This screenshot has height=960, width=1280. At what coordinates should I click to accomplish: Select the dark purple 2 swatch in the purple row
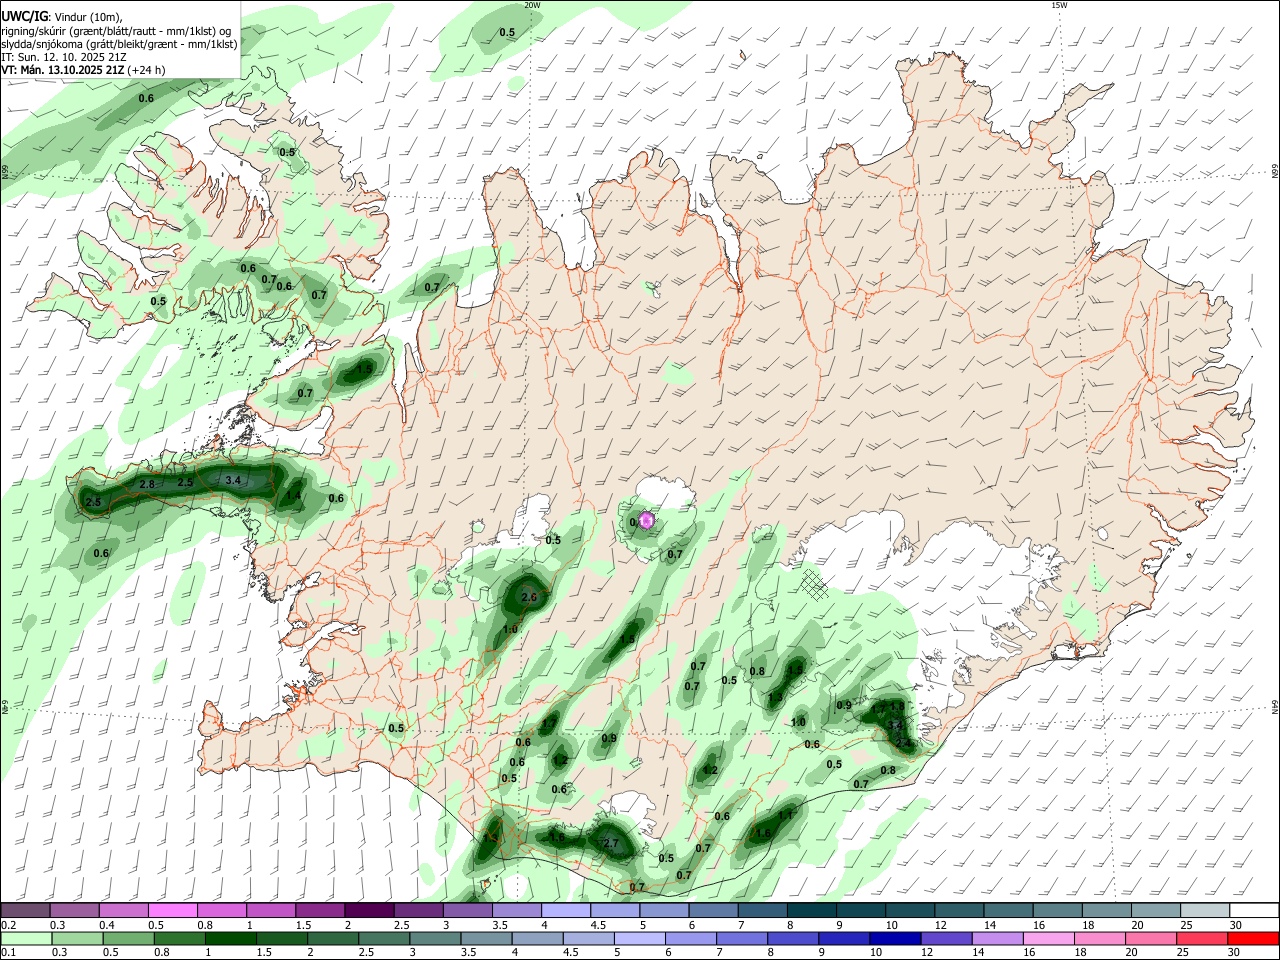coord(368,910)
